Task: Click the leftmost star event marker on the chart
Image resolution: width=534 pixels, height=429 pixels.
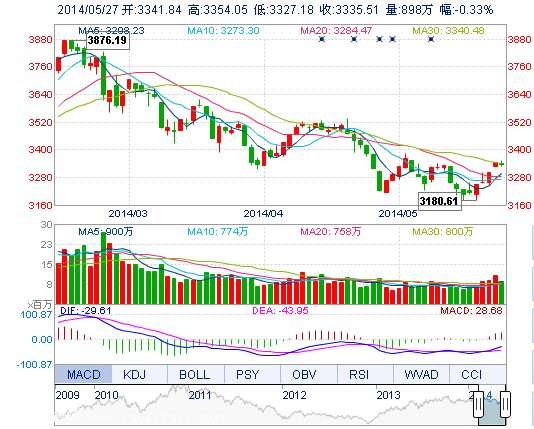Action: (322, 39)
